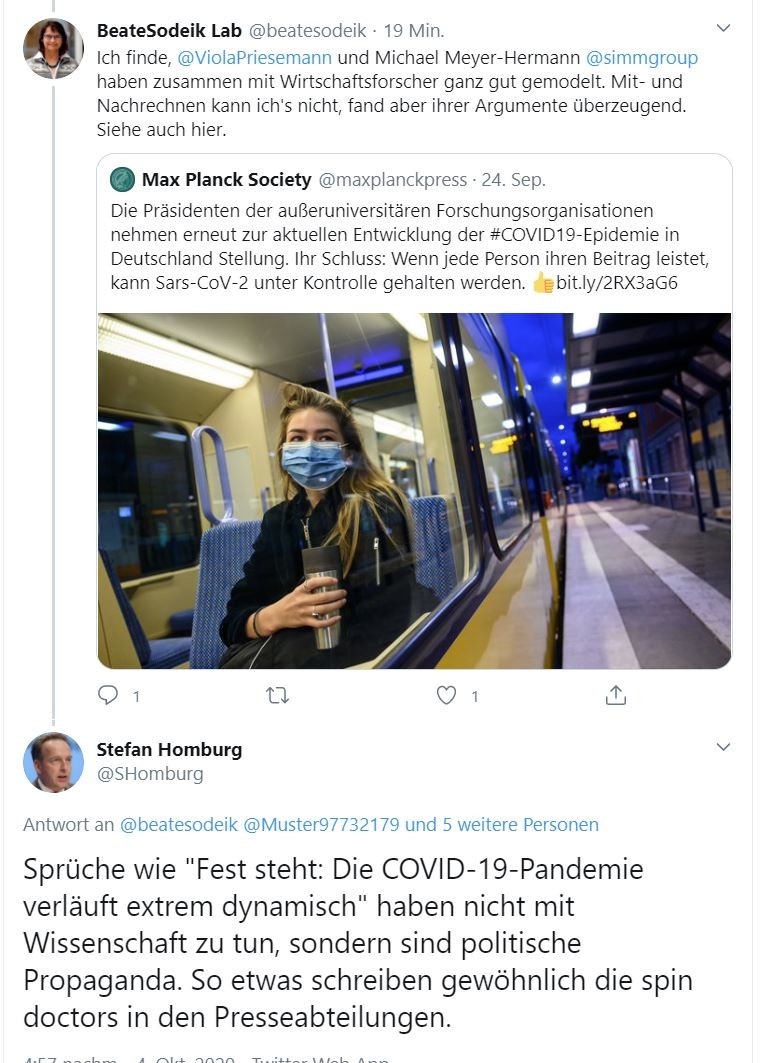Click the Max Planck Society logo avatar
The image size is (771, 1063).
tap(123, 180)
